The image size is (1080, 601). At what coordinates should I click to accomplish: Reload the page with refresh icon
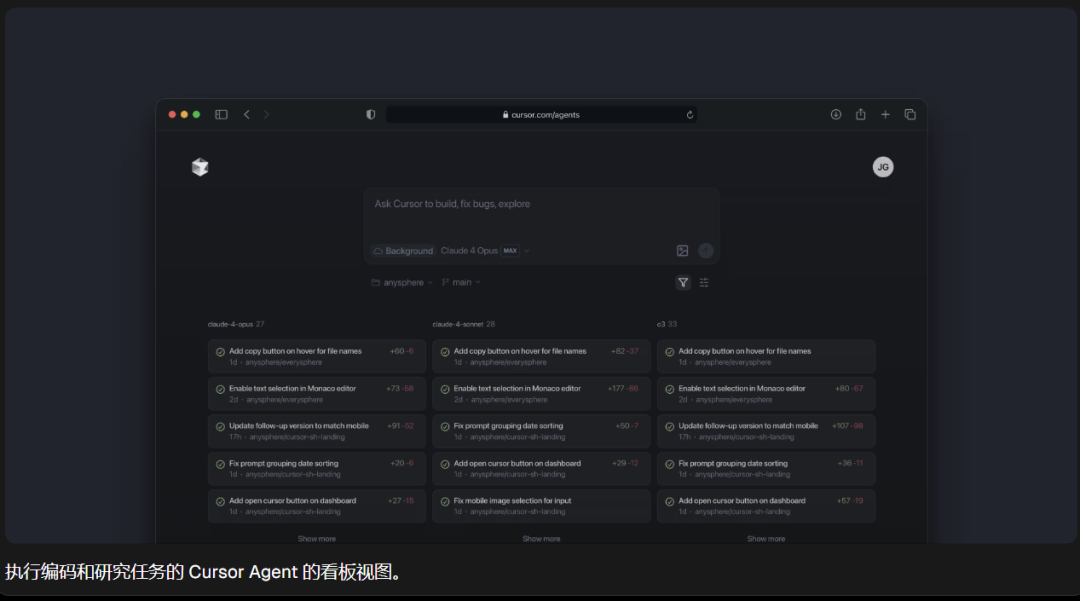point(689,115)
